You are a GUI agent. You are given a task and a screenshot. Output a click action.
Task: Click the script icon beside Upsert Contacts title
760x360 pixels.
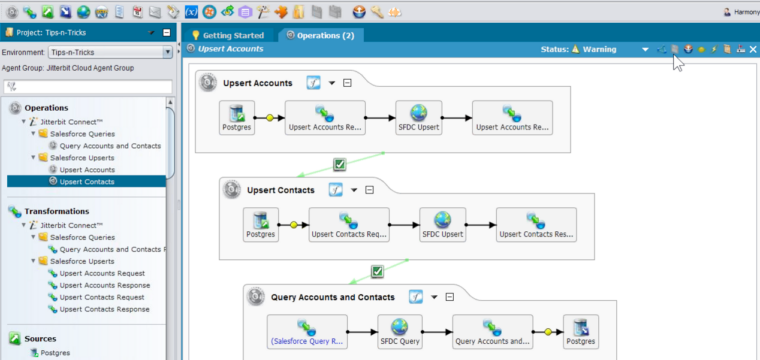[x=336, y=190]
